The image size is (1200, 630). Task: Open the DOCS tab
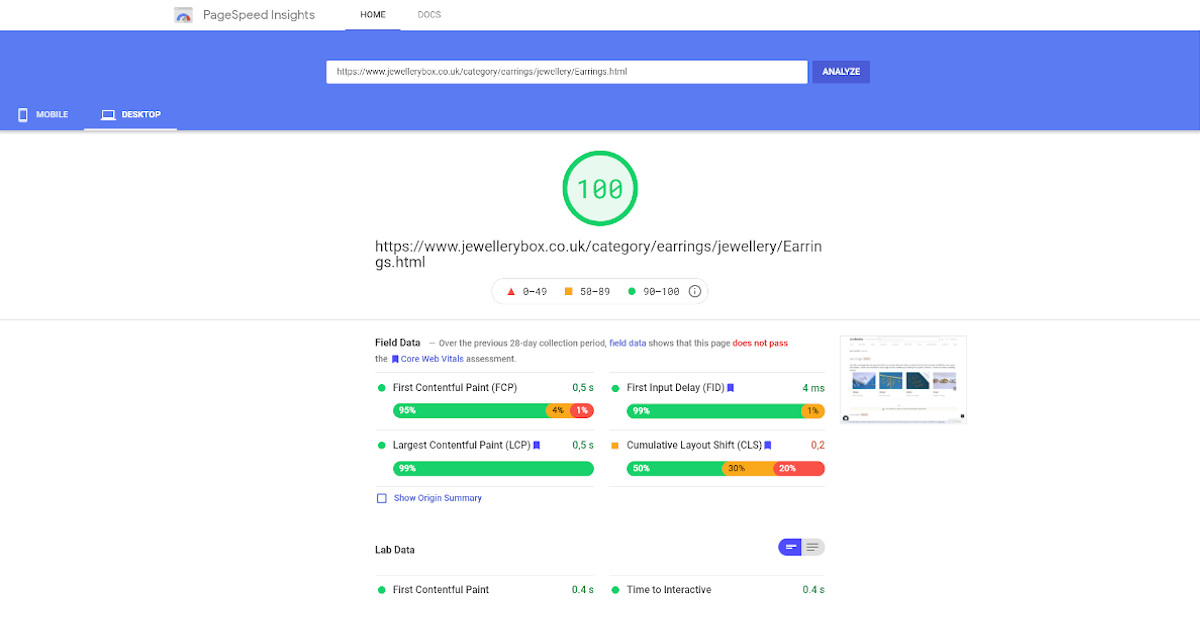[x=429, y=15]
